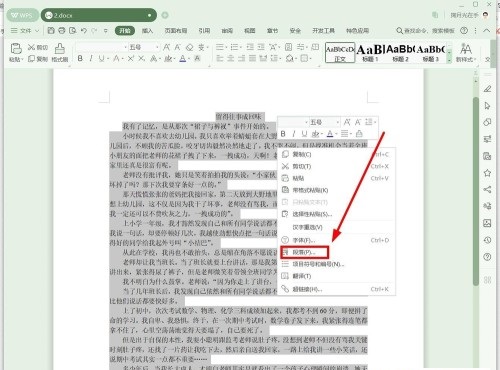The width and height of the screenshot is (500, 370).
Task: Click the Increase Font Size icon in the ribbon
Action: (x=166, y=47)
